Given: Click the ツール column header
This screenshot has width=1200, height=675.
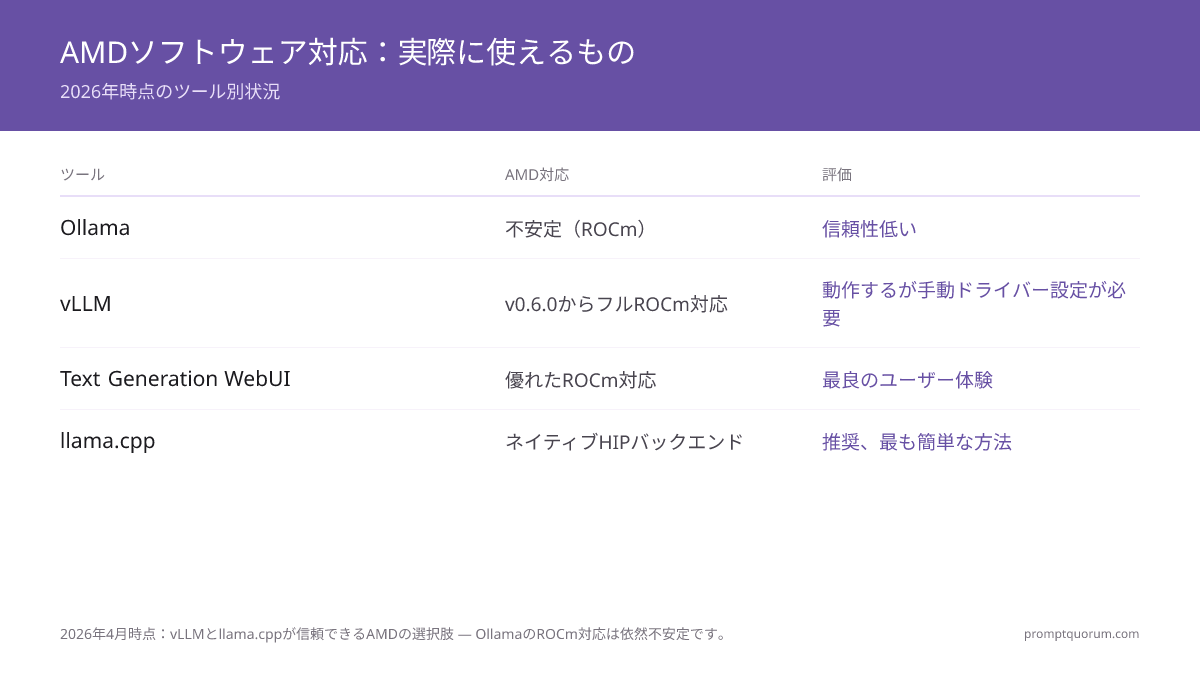Looking at the screenshot, I should pos(82,174).
